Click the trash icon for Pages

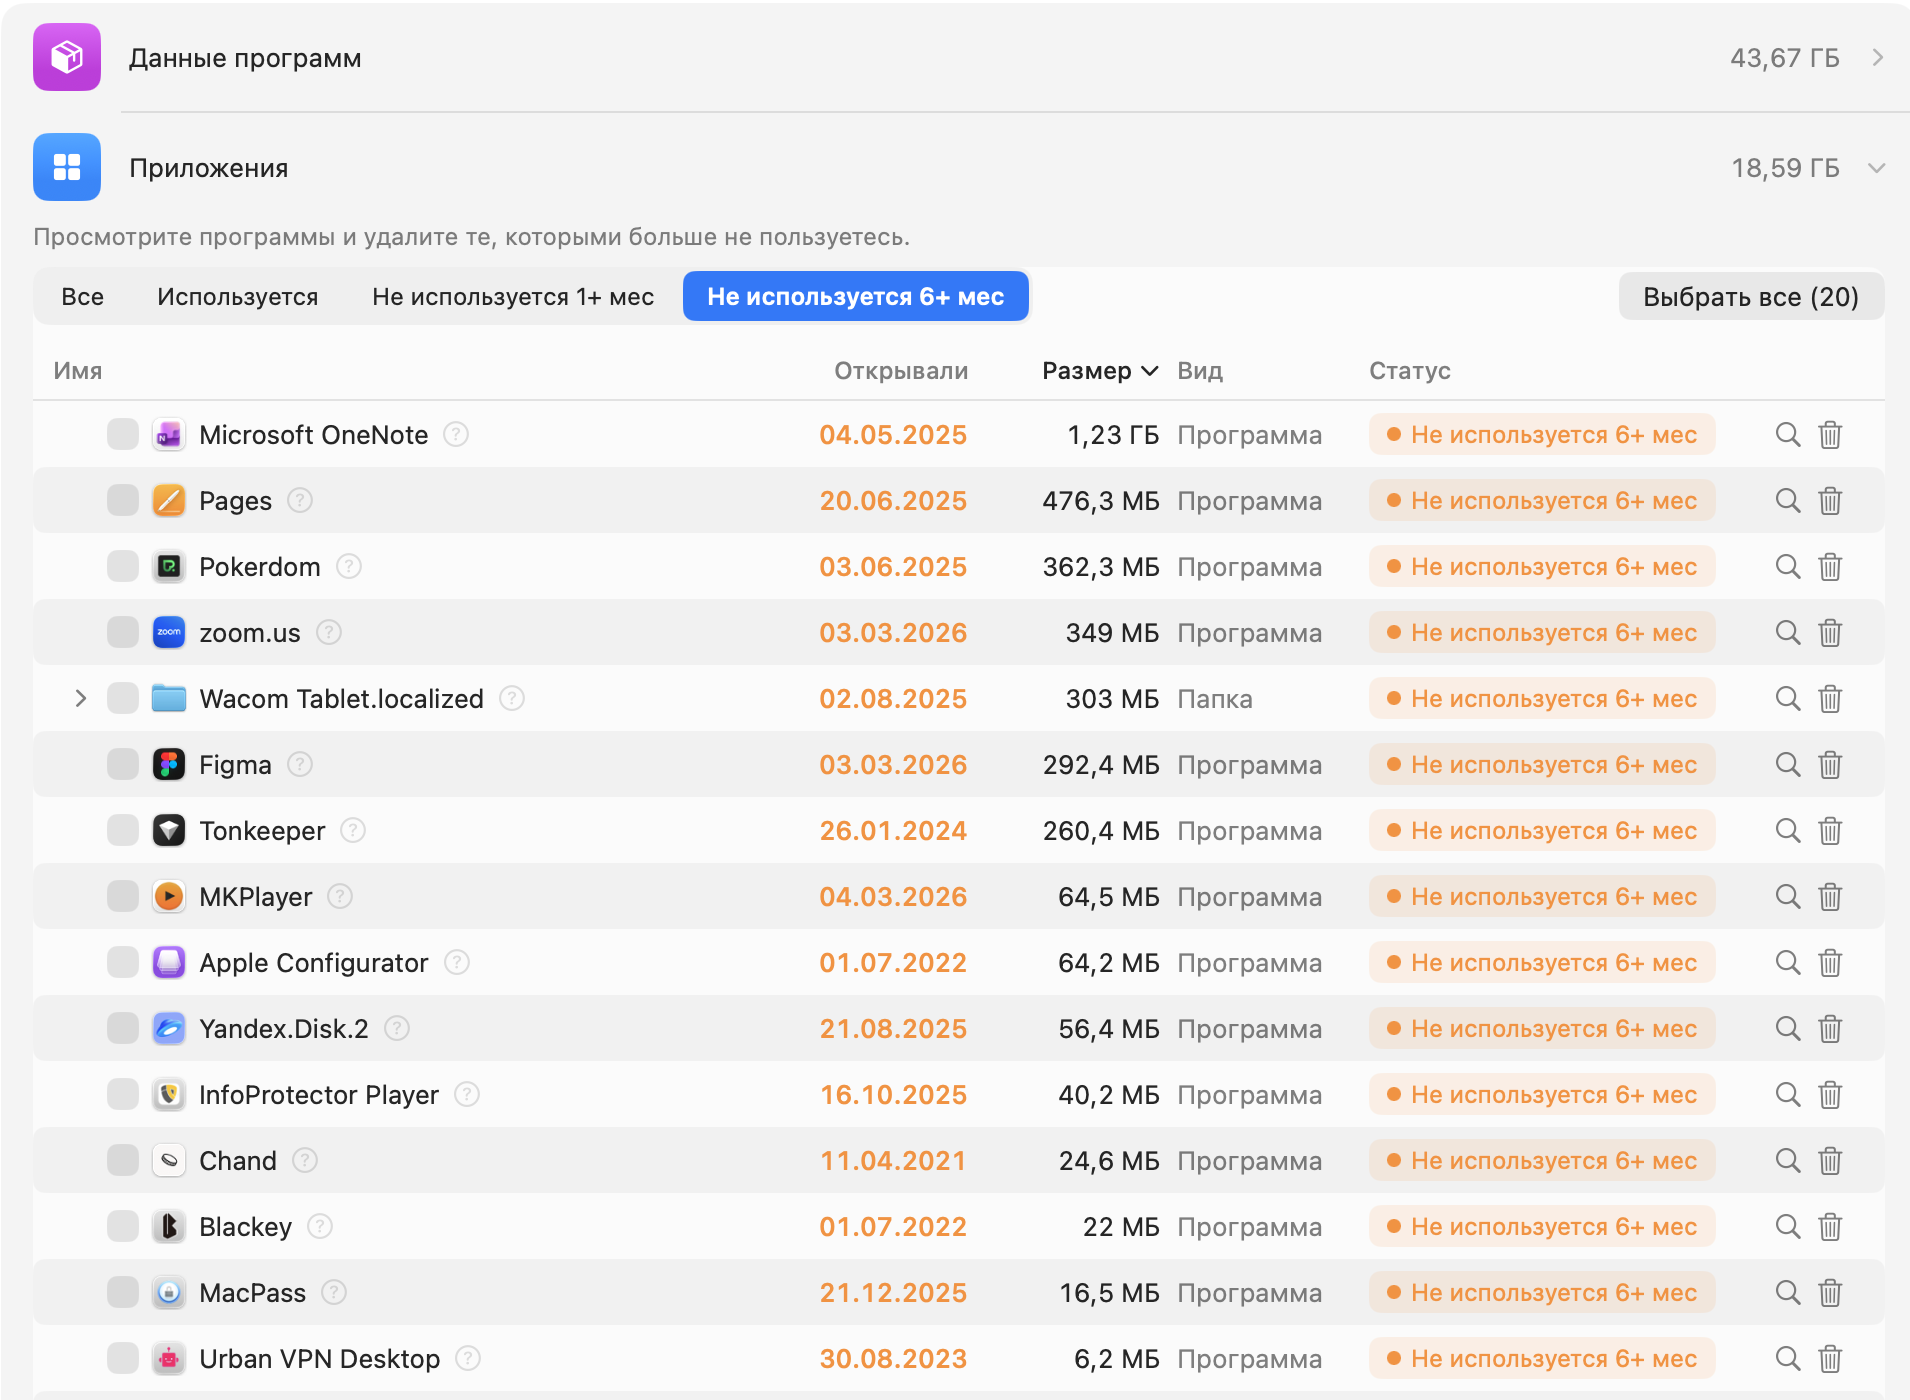pyautogui.click(x=1830, y=501)
